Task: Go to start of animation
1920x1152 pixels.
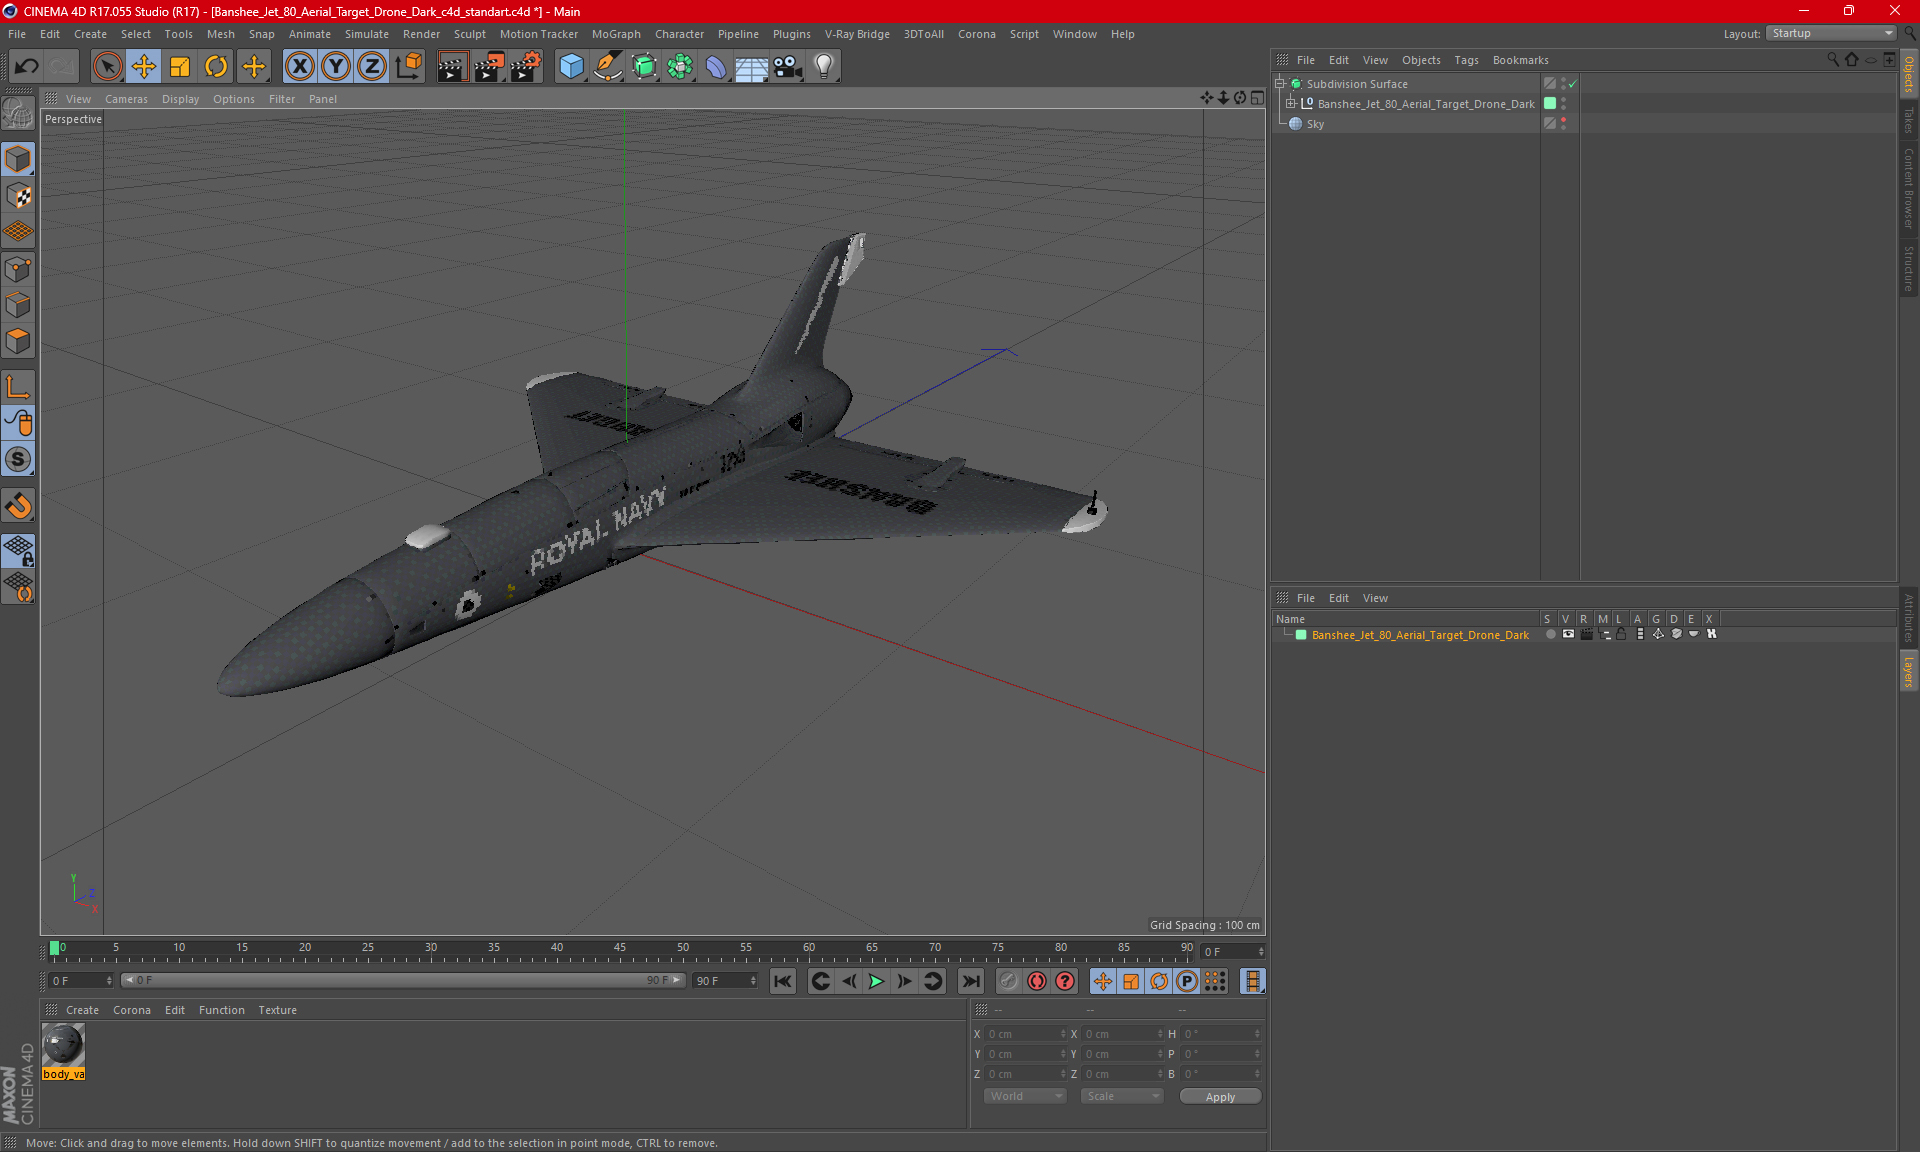Action: point(783,981)
